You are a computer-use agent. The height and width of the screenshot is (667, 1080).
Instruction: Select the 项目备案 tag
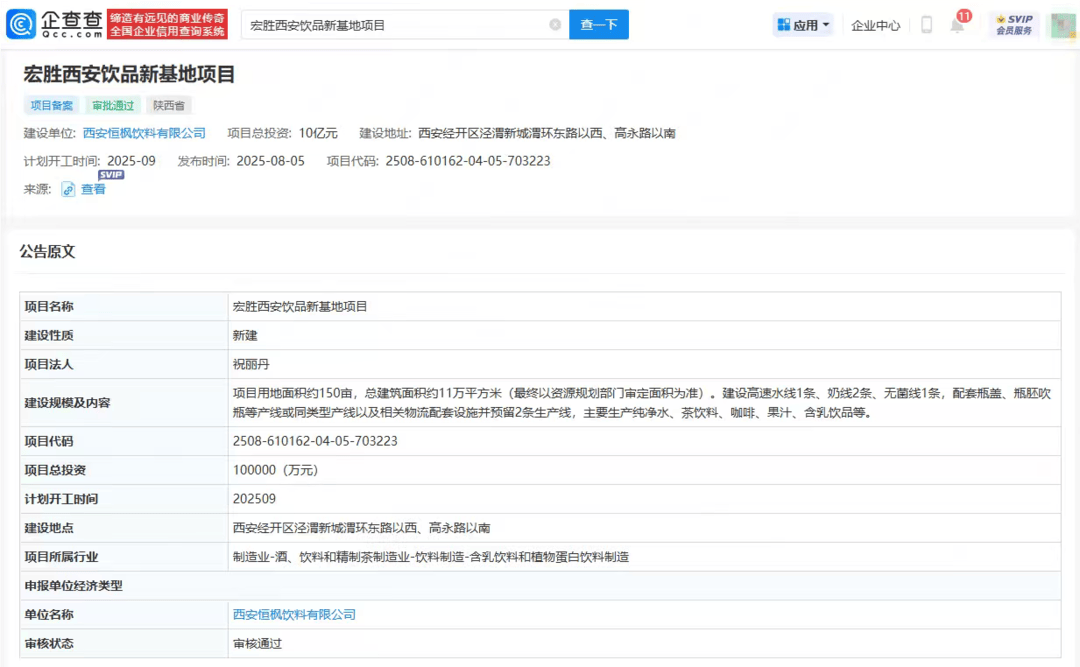(50, 105)
